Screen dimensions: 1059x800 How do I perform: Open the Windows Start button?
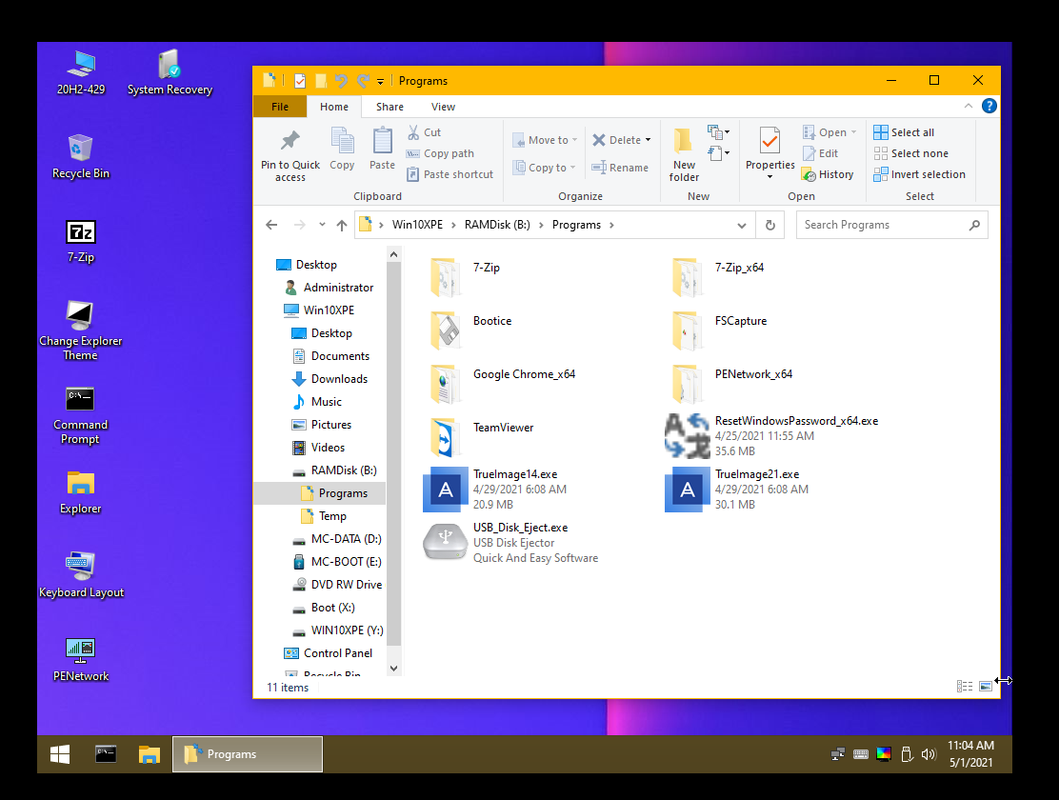pos(60,754)
